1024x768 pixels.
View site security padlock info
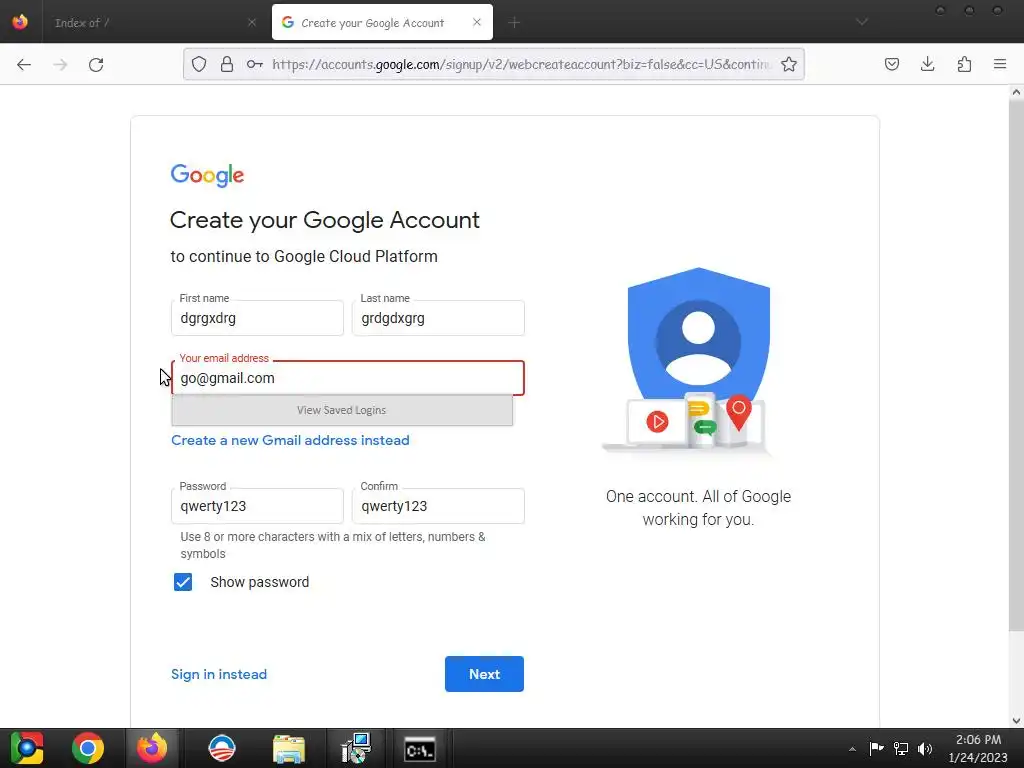tap(227, 64)
